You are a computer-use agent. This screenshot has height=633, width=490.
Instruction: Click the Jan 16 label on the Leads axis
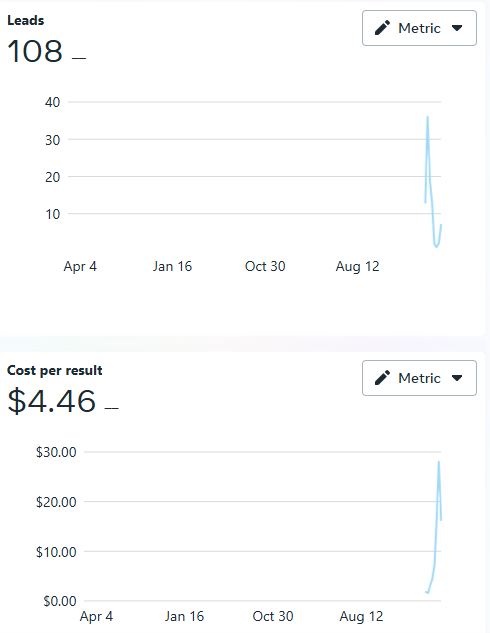pos(172,266)
